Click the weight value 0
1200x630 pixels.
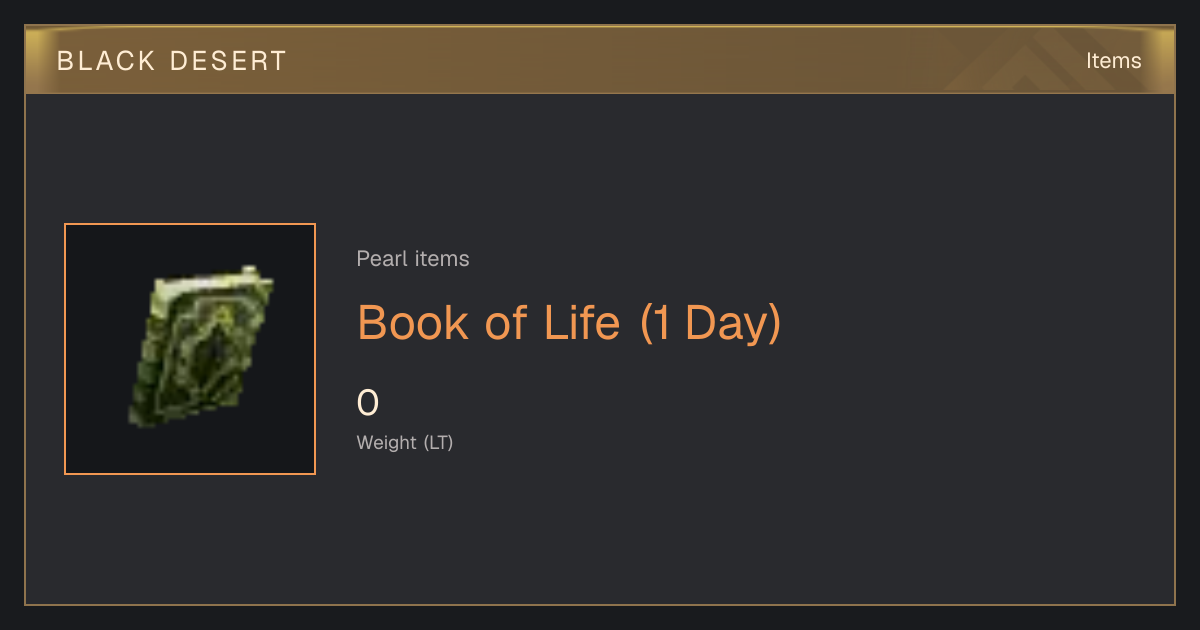click(368, 403)
